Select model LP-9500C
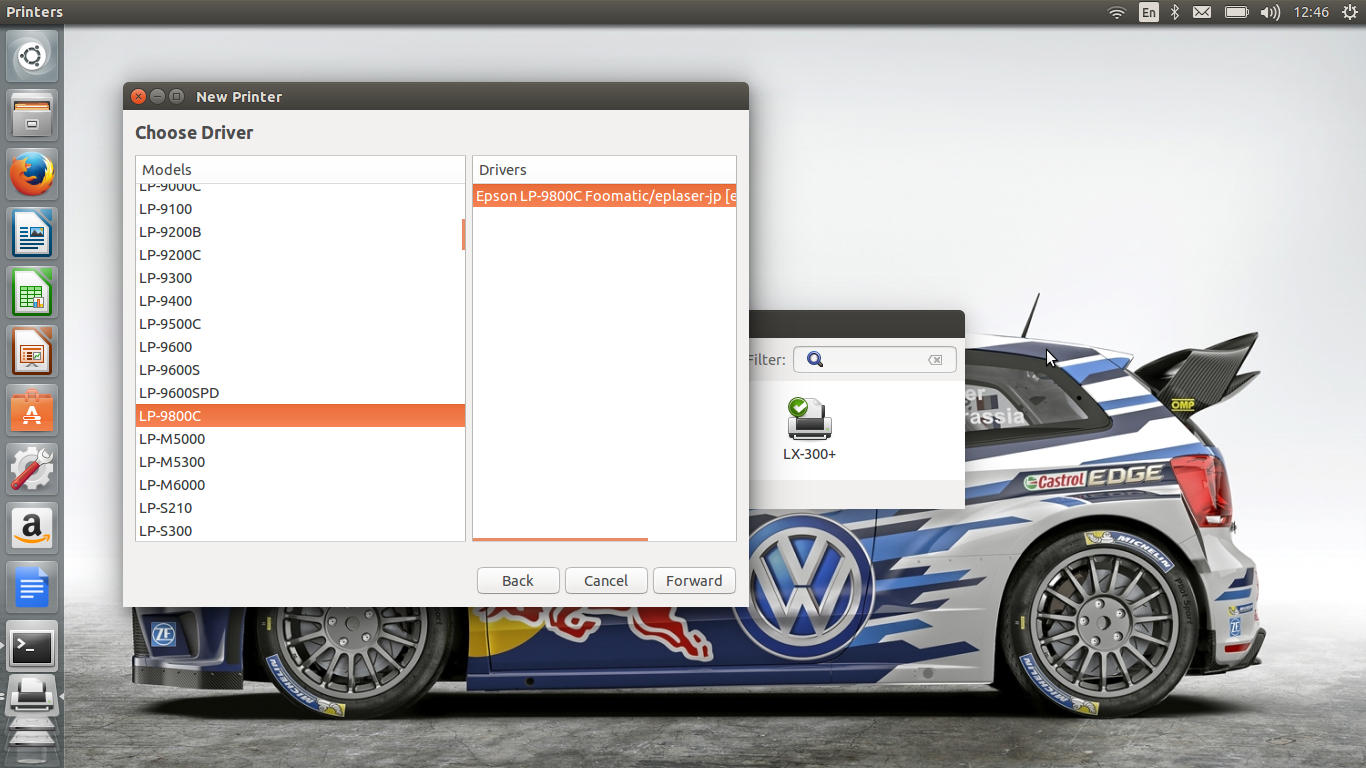1366x768 pixels. coord(300,324)
